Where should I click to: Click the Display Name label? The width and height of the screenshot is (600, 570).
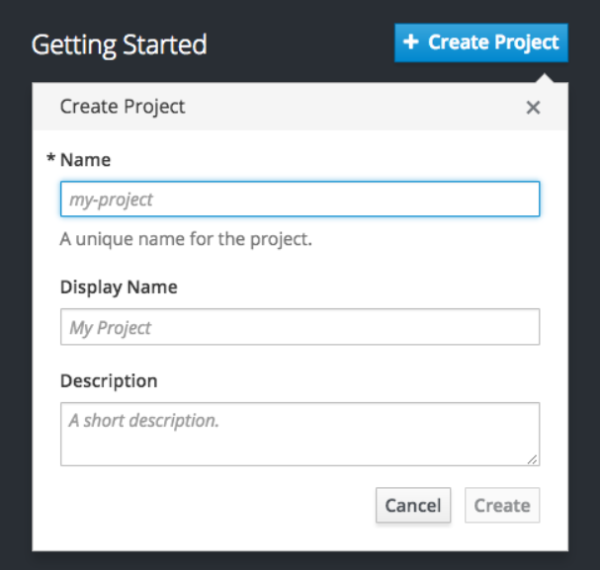click(x=118, y=287)
